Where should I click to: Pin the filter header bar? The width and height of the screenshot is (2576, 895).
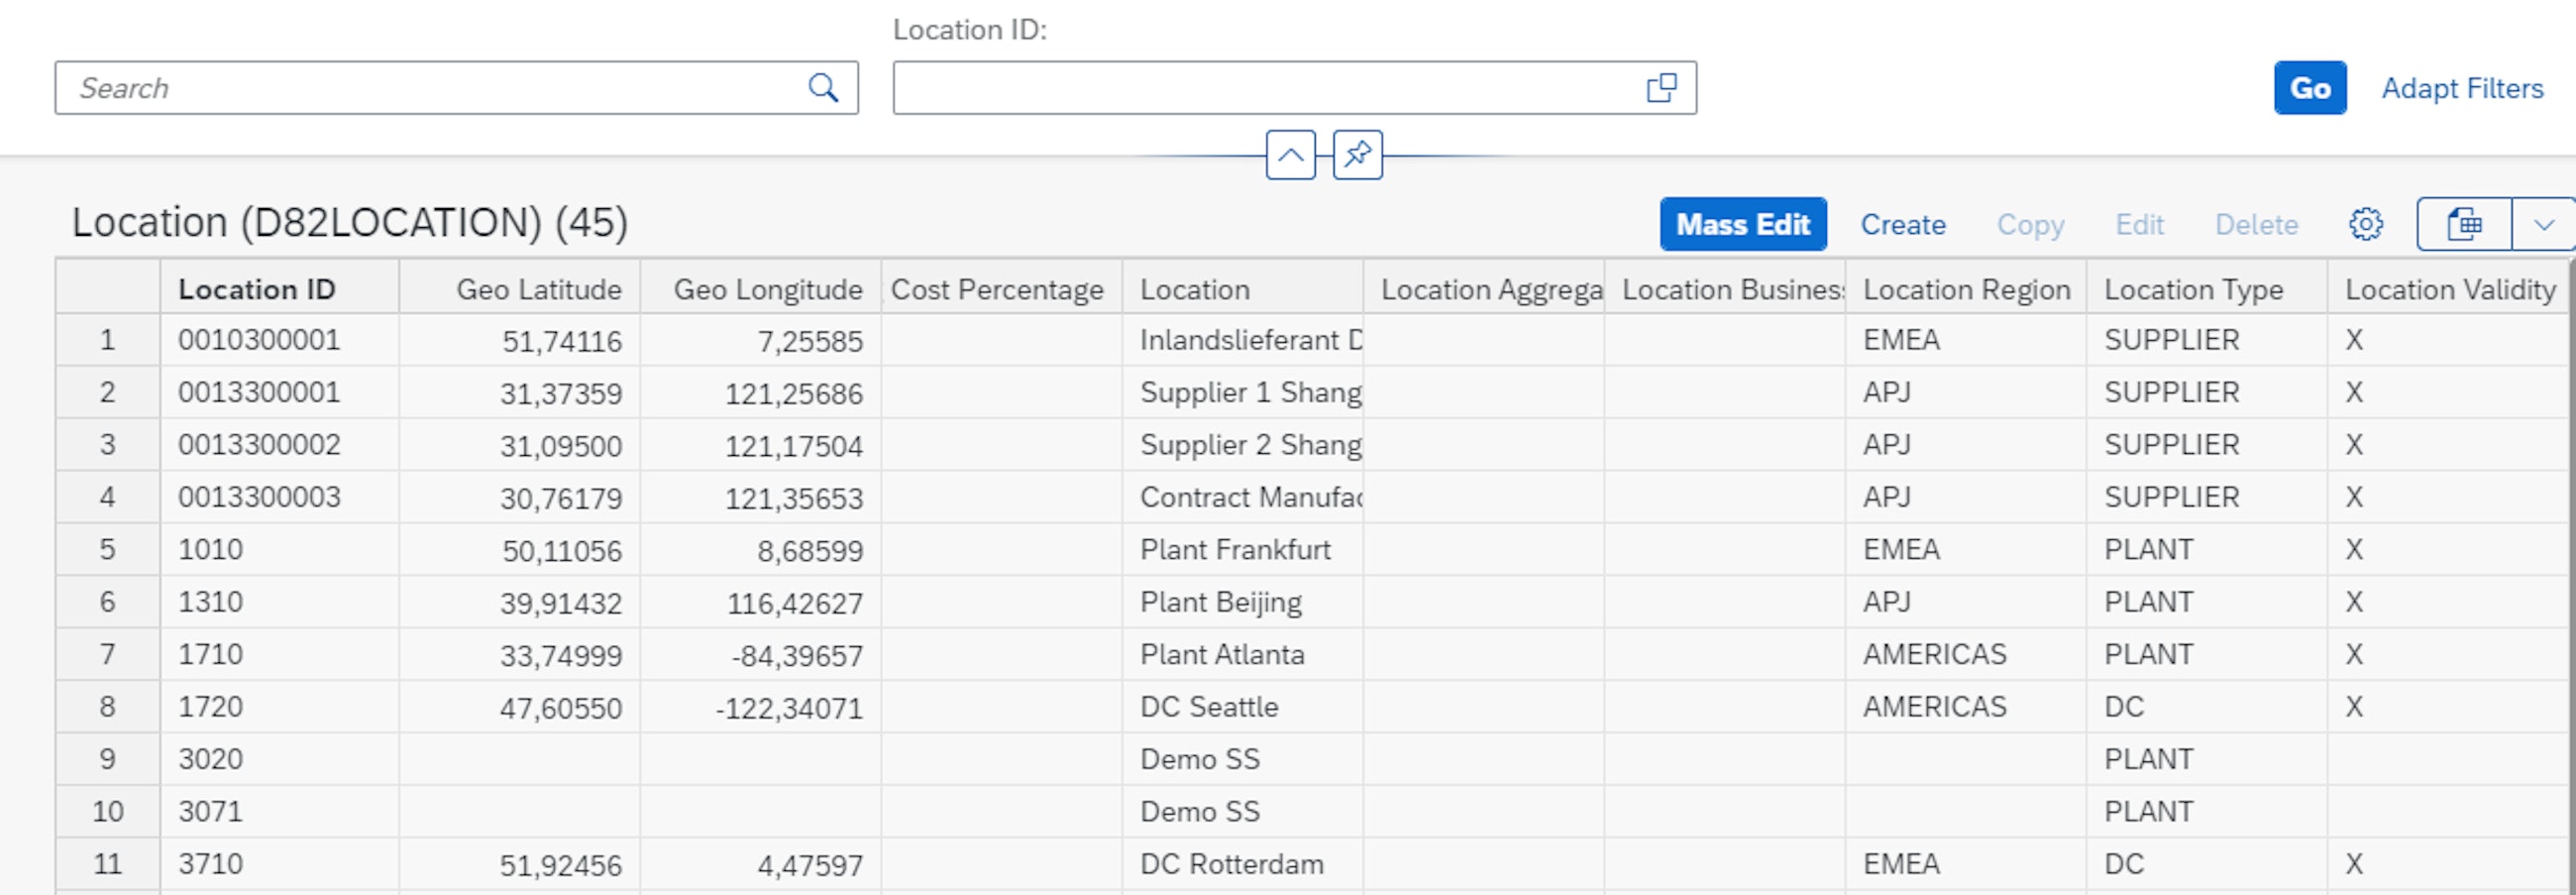(1357, 155)
